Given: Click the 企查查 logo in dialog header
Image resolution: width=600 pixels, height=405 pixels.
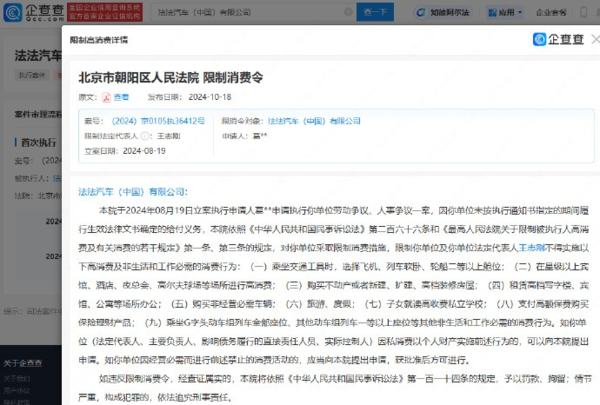Looking at the screenshot, I should tap(558, 39).
